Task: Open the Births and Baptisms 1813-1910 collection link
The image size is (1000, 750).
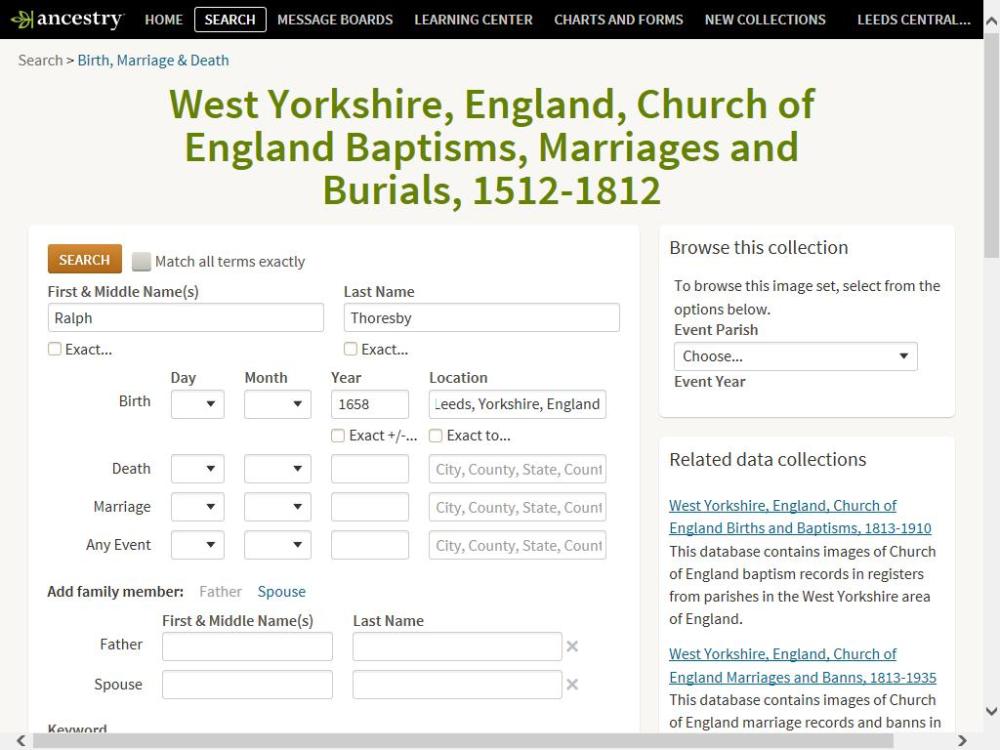Action: [790, 517]
